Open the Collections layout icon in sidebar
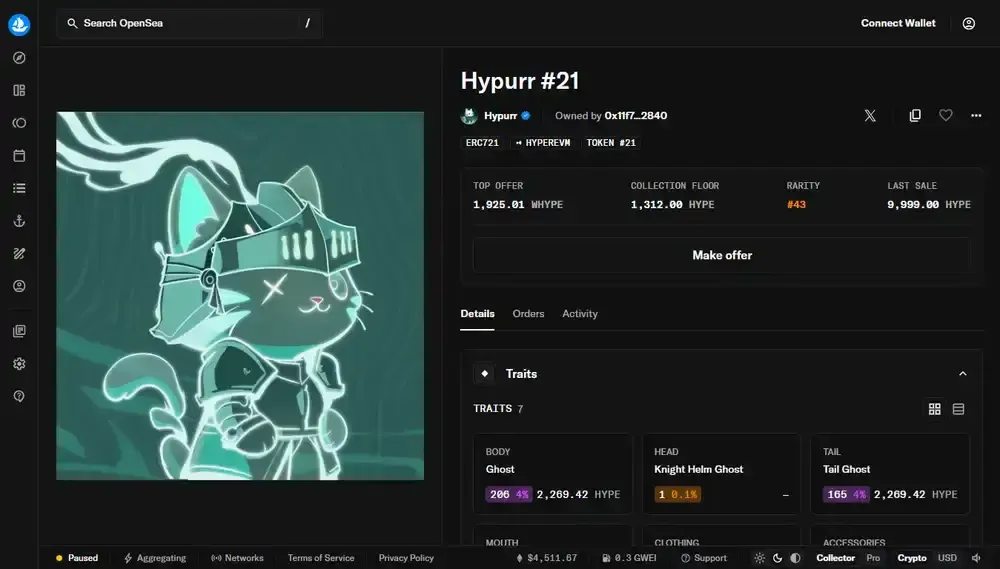The image size is (1000, 569). click(x=19, y=91)
